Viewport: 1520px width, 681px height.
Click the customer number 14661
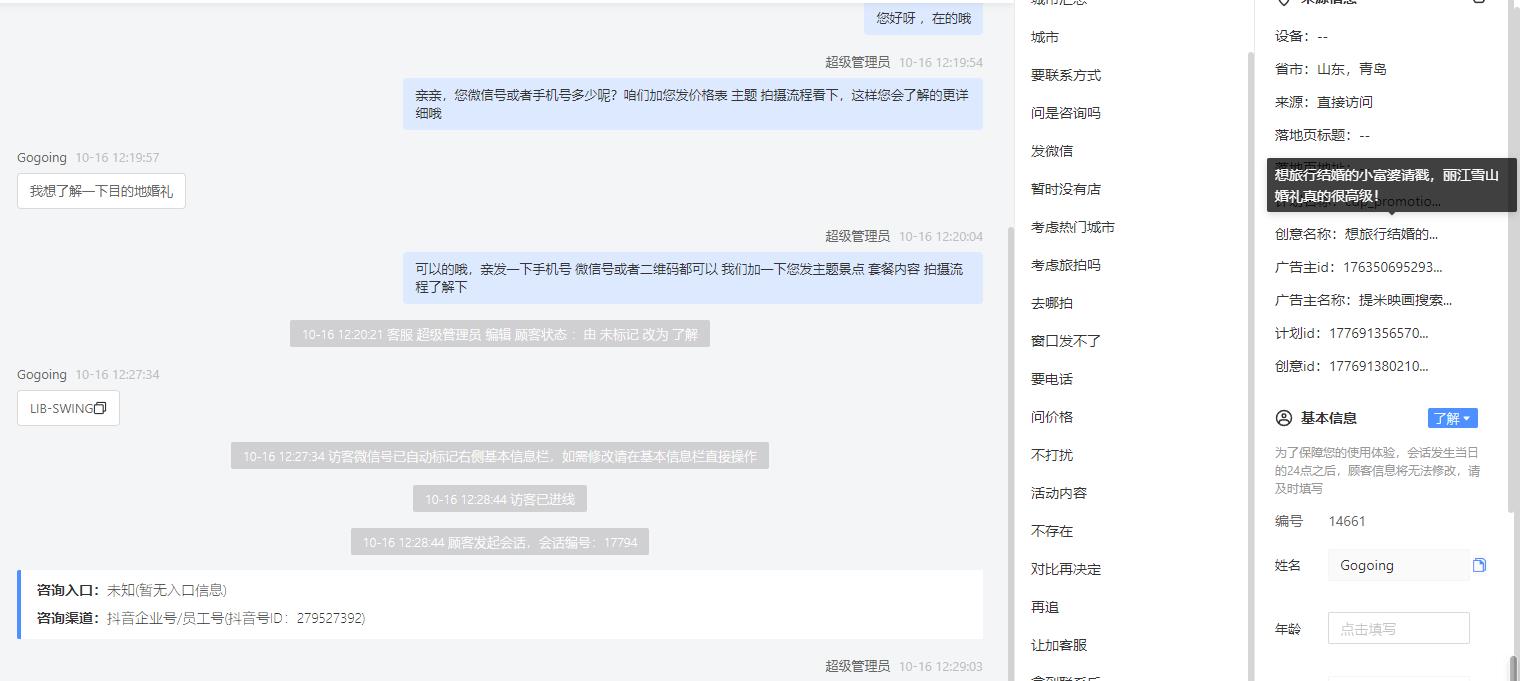coord(1347,521)
